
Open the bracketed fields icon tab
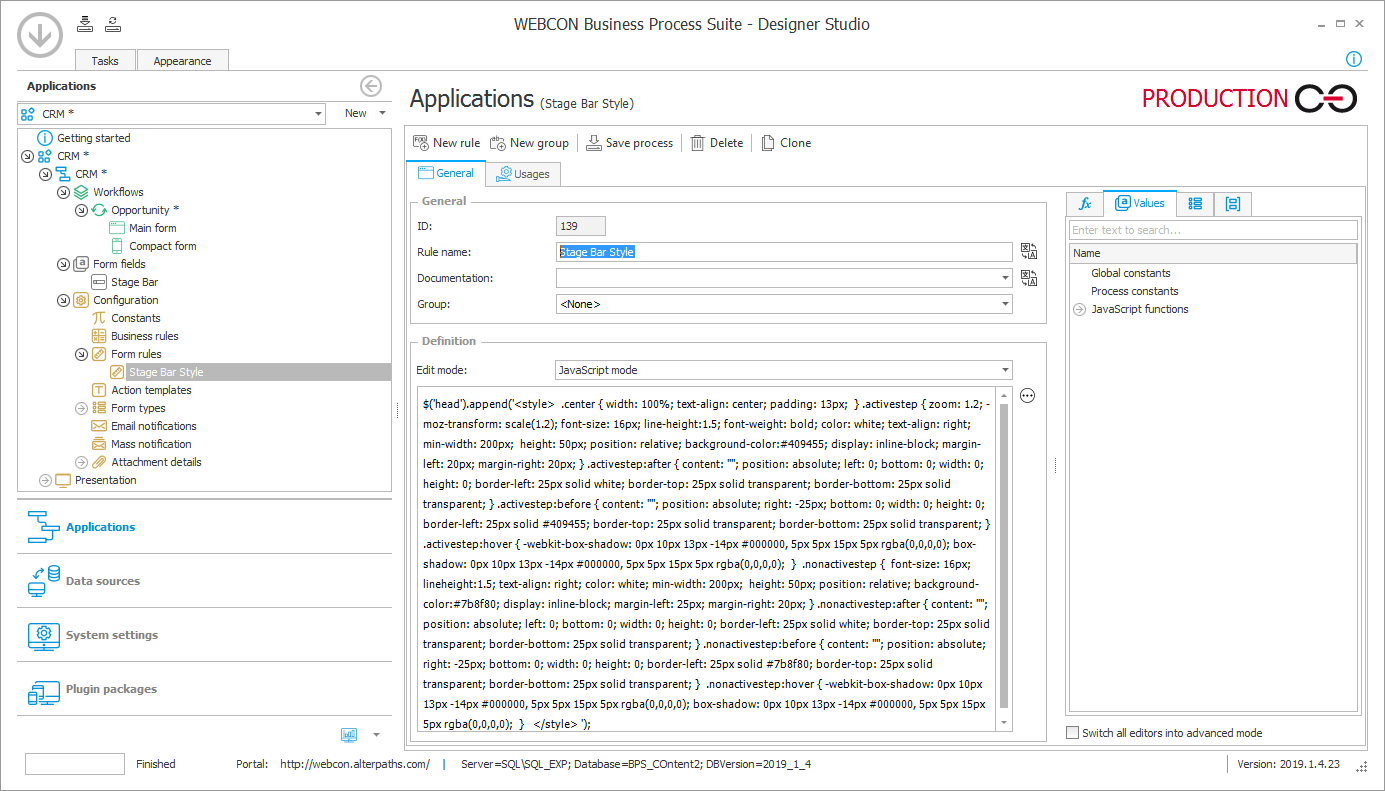pos(1233,204)
